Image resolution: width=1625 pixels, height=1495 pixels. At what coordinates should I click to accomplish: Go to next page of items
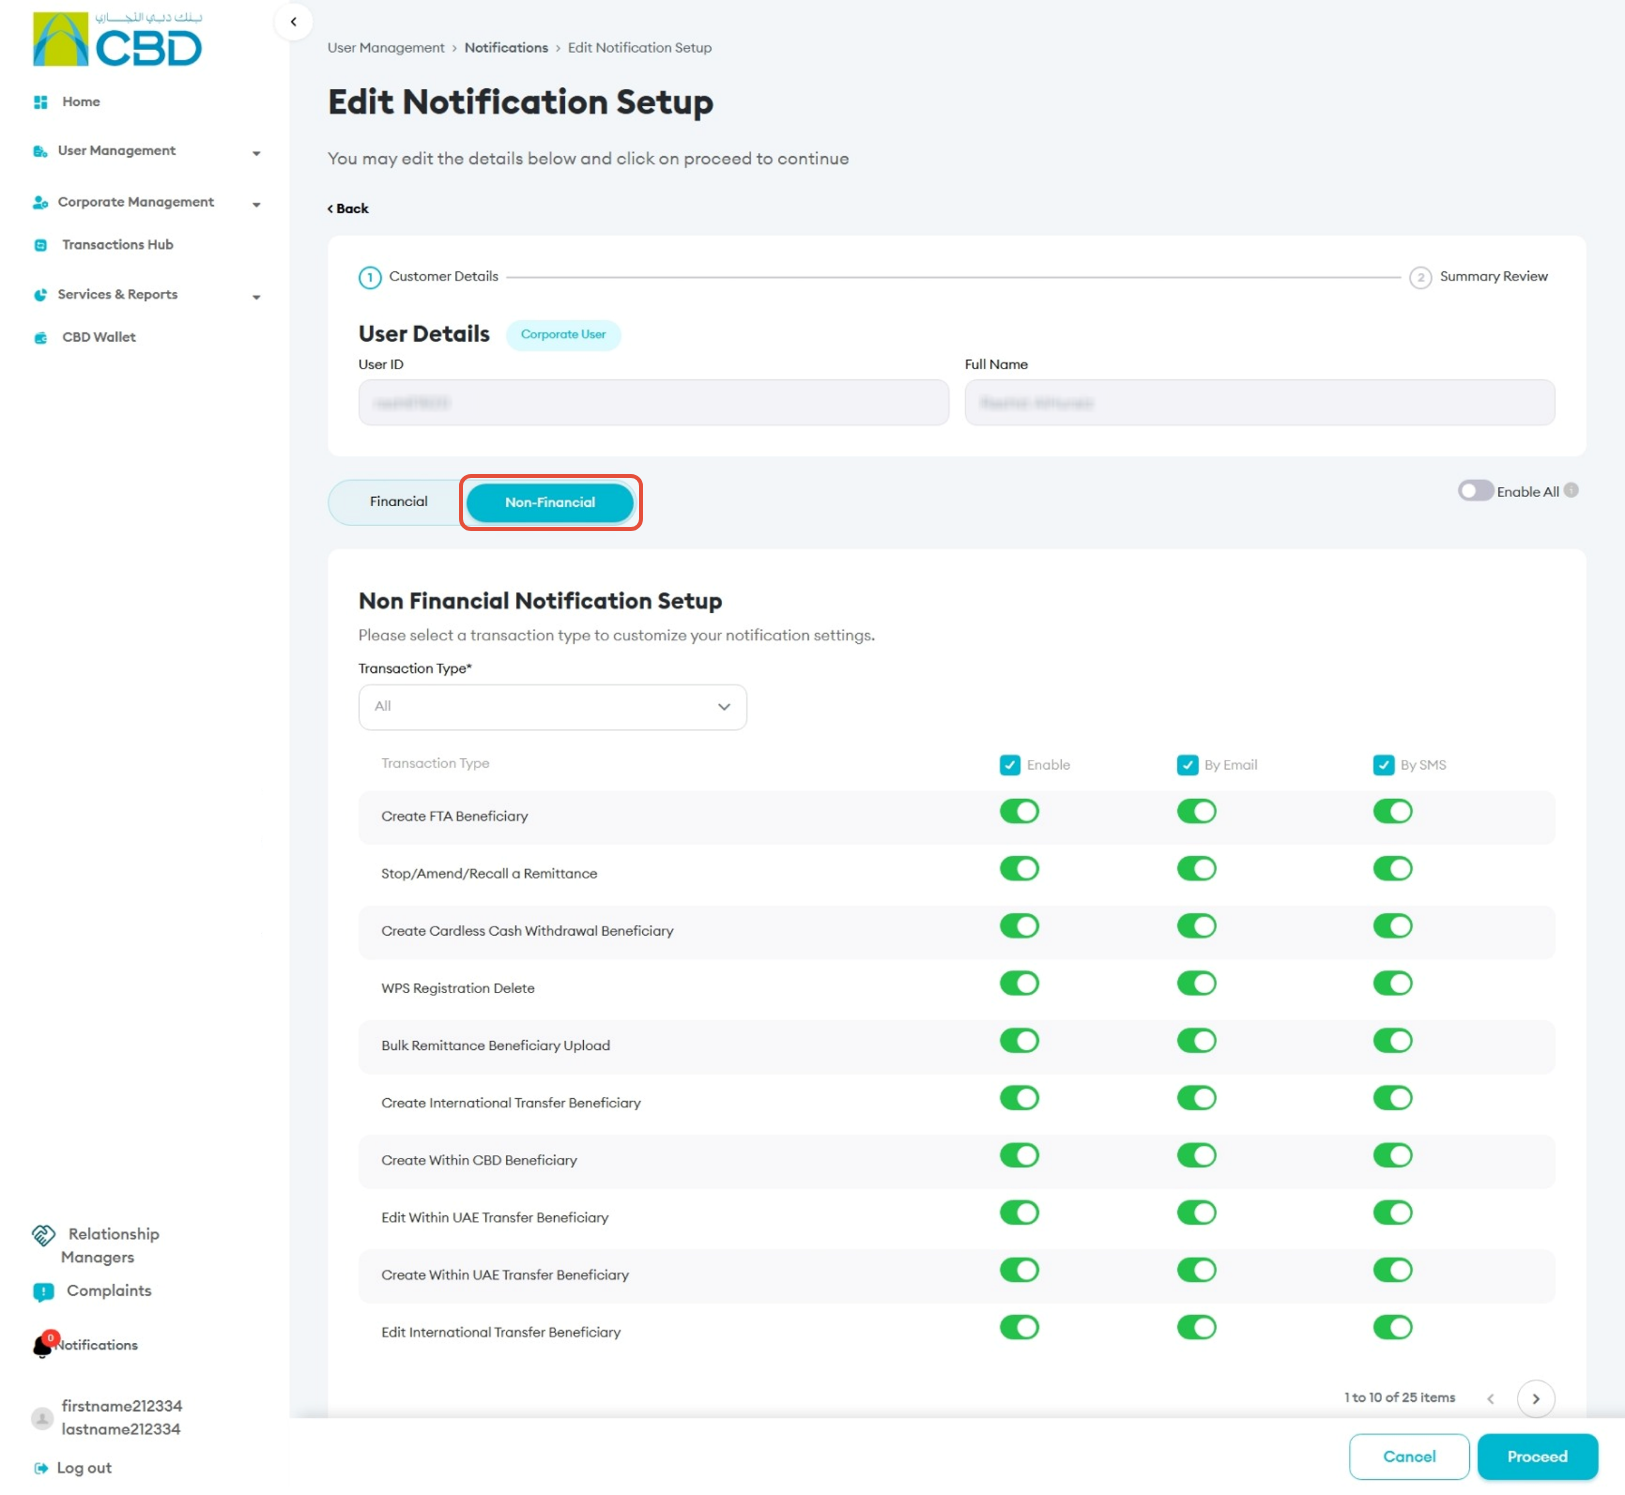pos(1536,1399)
